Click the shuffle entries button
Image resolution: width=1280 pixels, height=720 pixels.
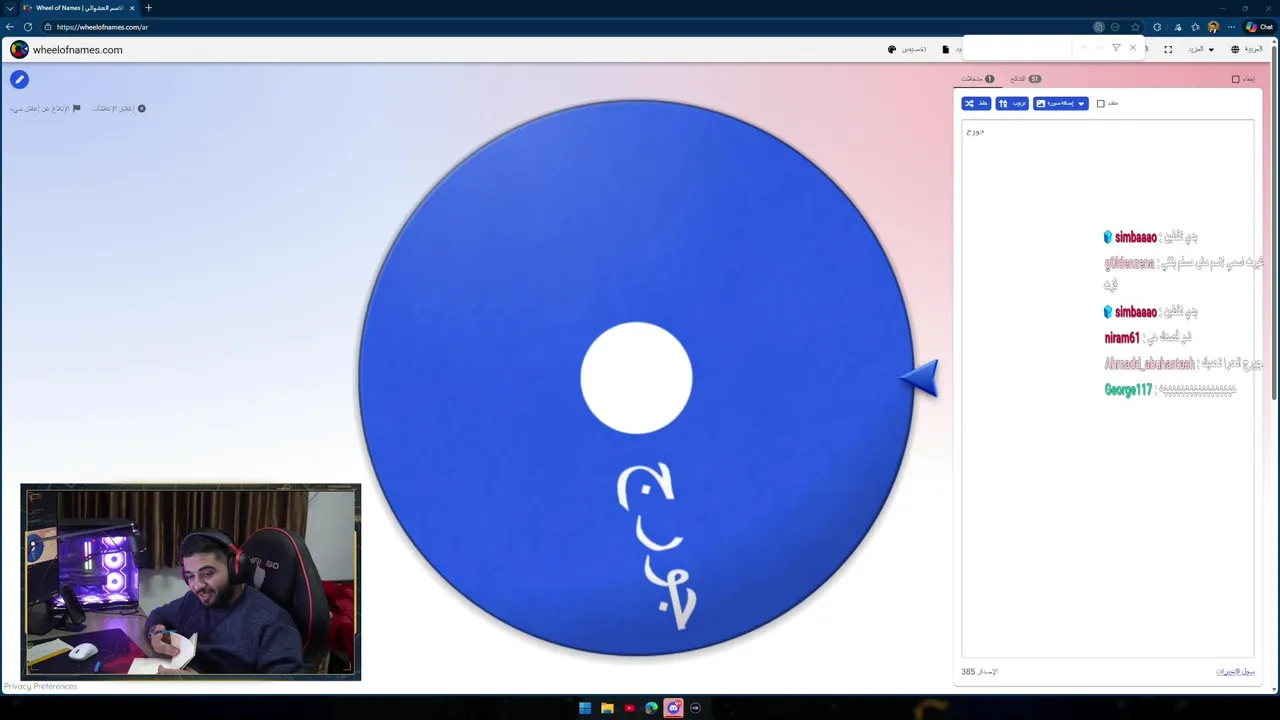[x=976, y=103]
